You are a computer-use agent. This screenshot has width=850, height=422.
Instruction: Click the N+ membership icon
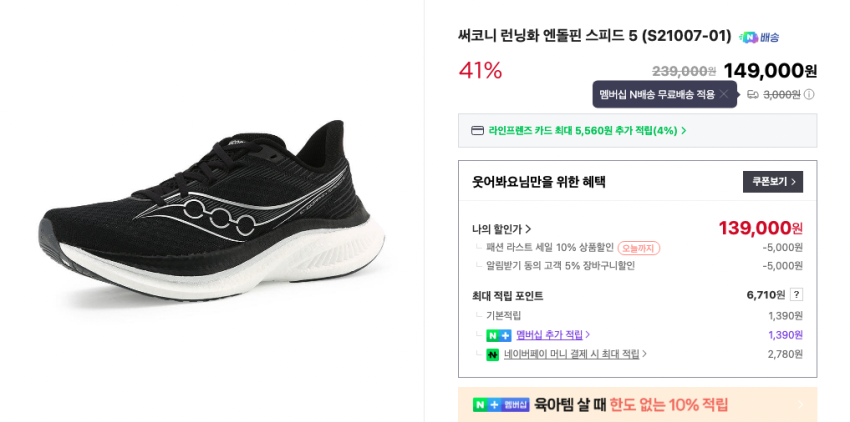[x=498, y=335]
